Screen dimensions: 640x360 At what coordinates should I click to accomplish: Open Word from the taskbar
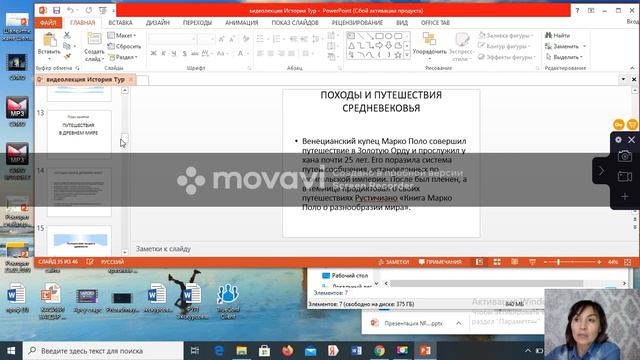tap(356, 350)
